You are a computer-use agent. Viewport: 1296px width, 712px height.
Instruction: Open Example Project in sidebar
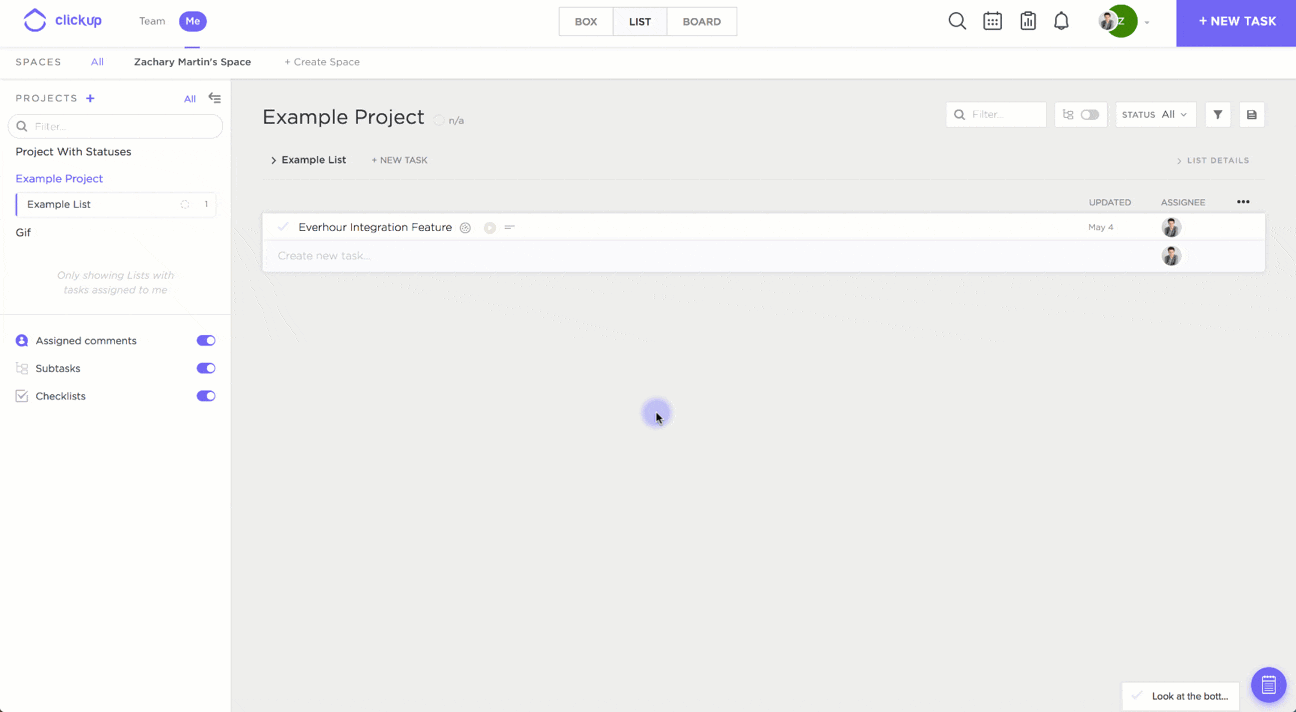point(59,179)
